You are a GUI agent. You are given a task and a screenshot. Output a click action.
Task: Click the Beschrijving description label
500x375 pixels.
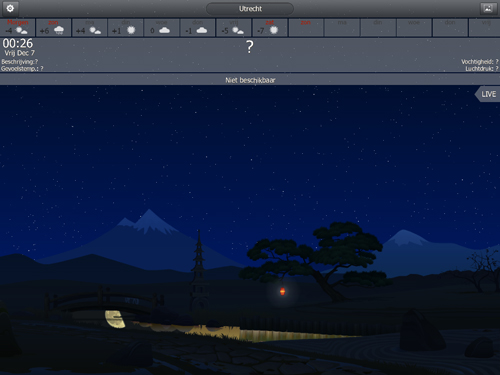19,62
